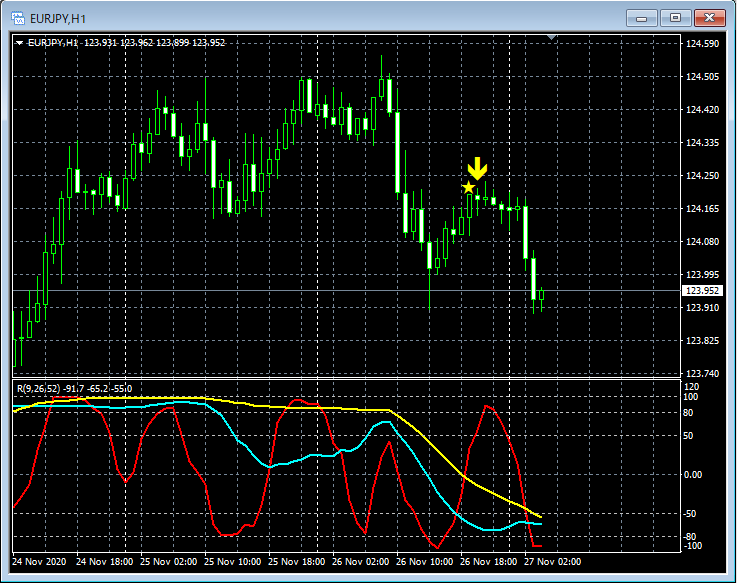
Task: Click the 123.910 price scale value
Action: pos(702,308)
